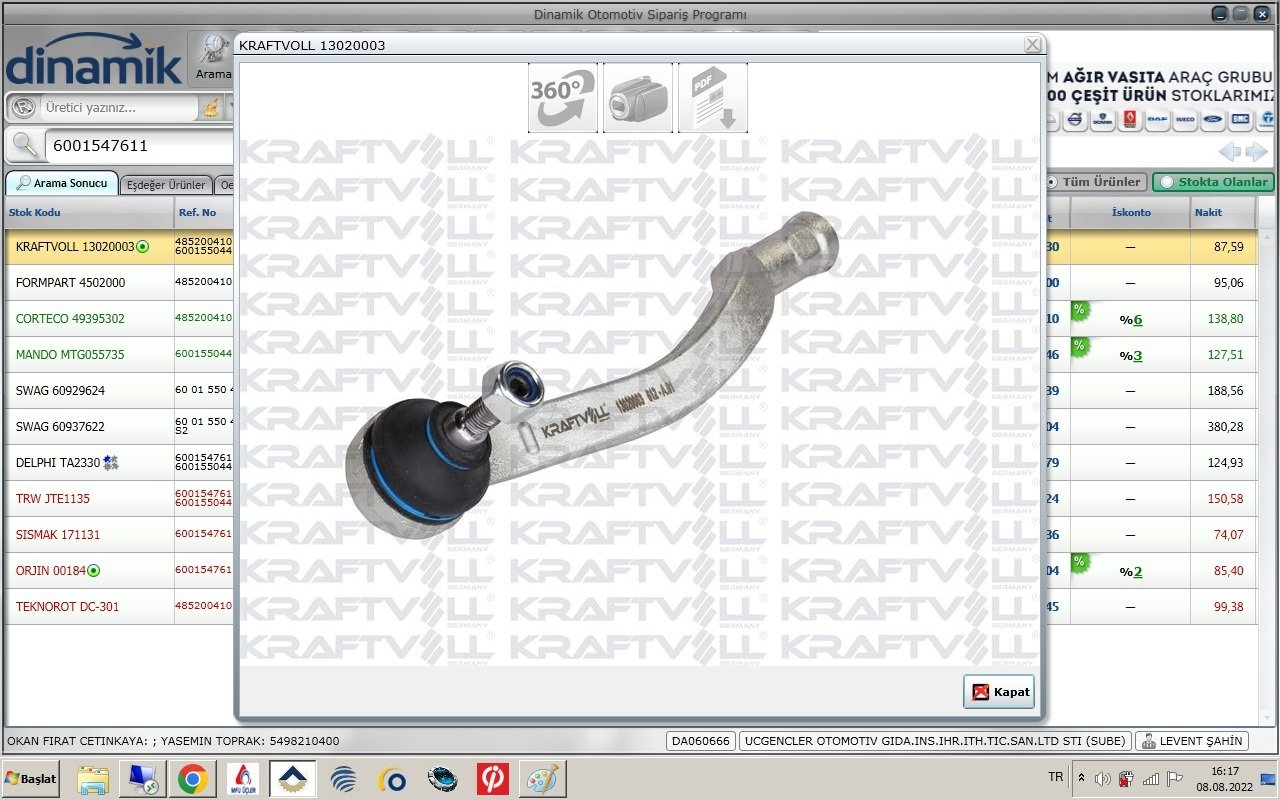Go to next banner with right arrow
Viewport: 1280px width, 800px height.
coord(1256,152)
